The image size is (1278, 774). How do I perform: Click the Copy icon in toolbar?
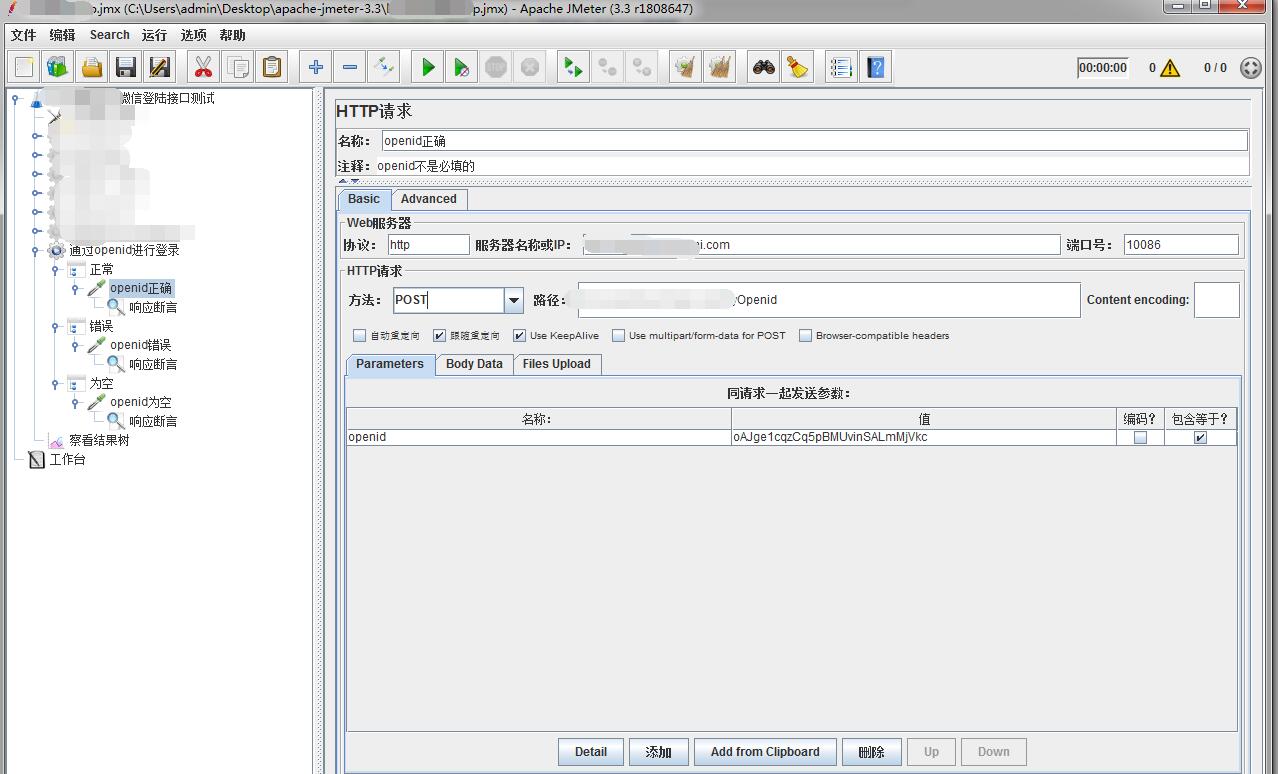(238, 67)
